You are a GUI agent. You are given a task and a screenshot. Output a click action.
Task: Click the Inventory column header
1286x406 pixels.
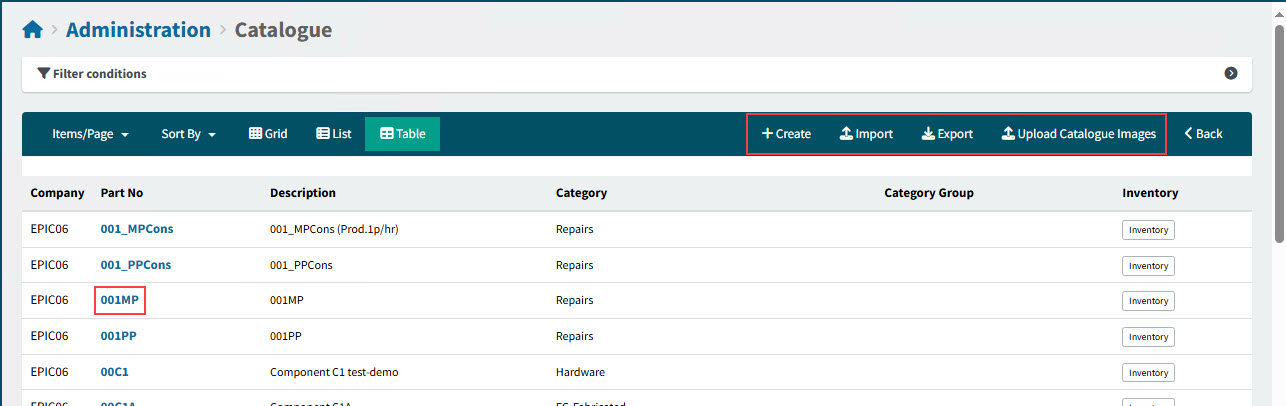pyautogui.click(x=1150, y=193)
